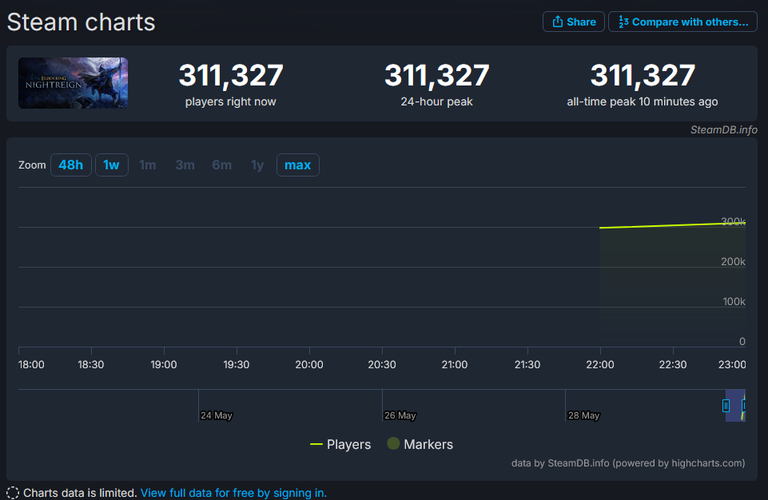This screenshot has width=768, height=500.
Task: Select the 1w zoom range
Action: 112,165
